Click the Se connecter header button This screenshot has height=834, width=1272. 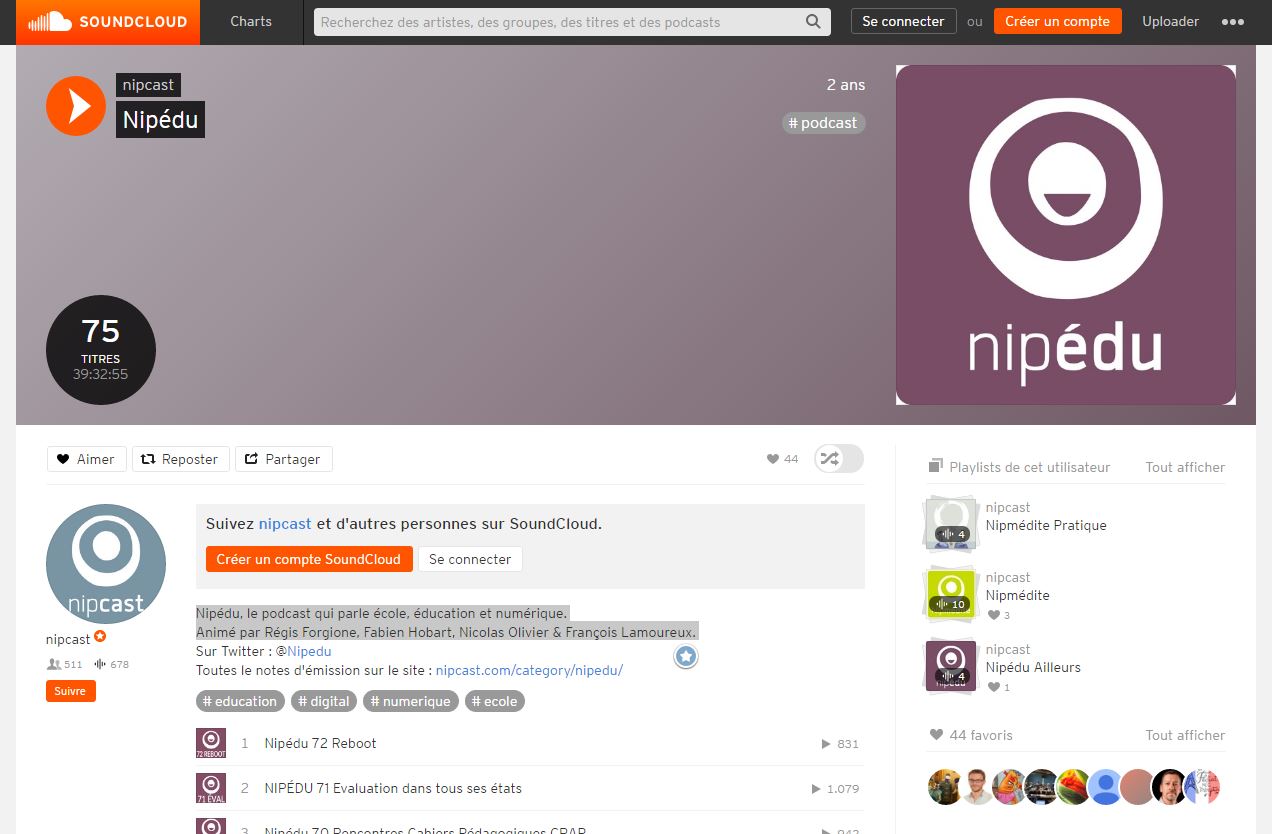[904, 22]
